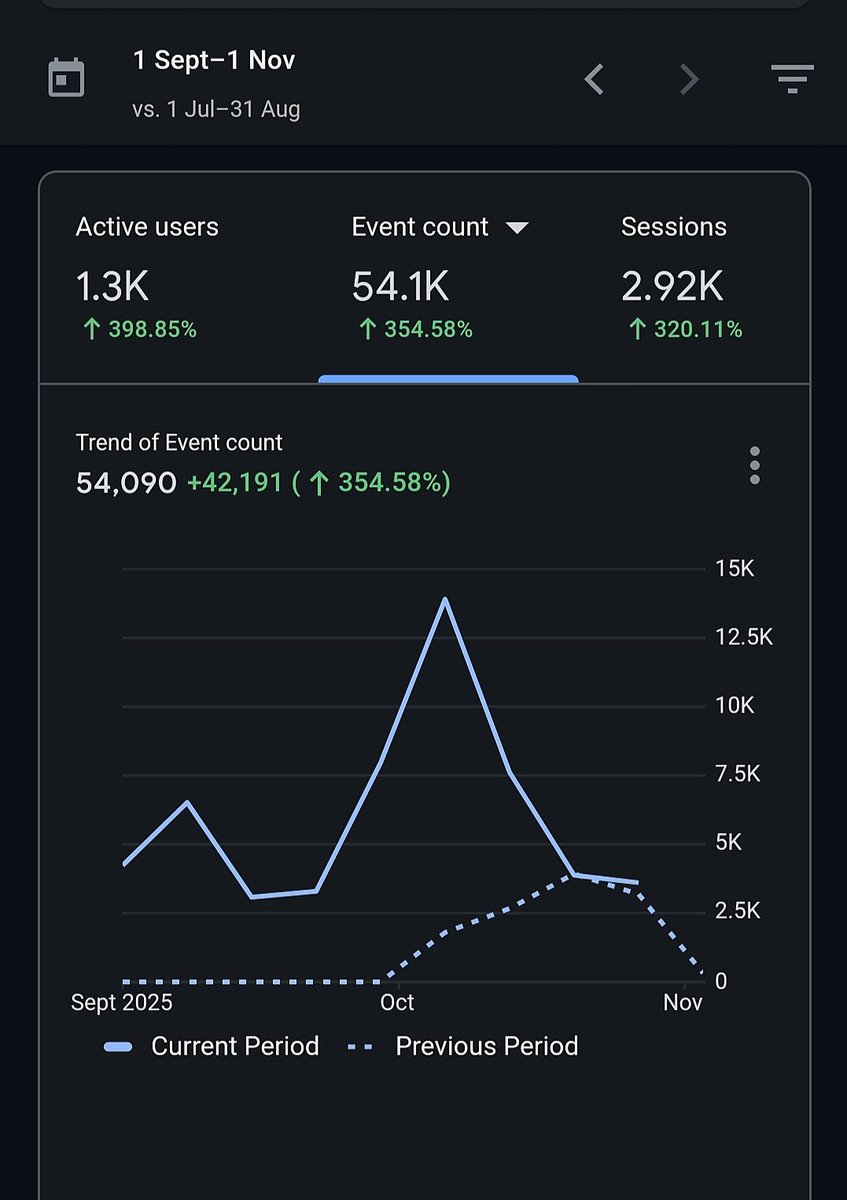Tap the +42,191 change value

235,484
